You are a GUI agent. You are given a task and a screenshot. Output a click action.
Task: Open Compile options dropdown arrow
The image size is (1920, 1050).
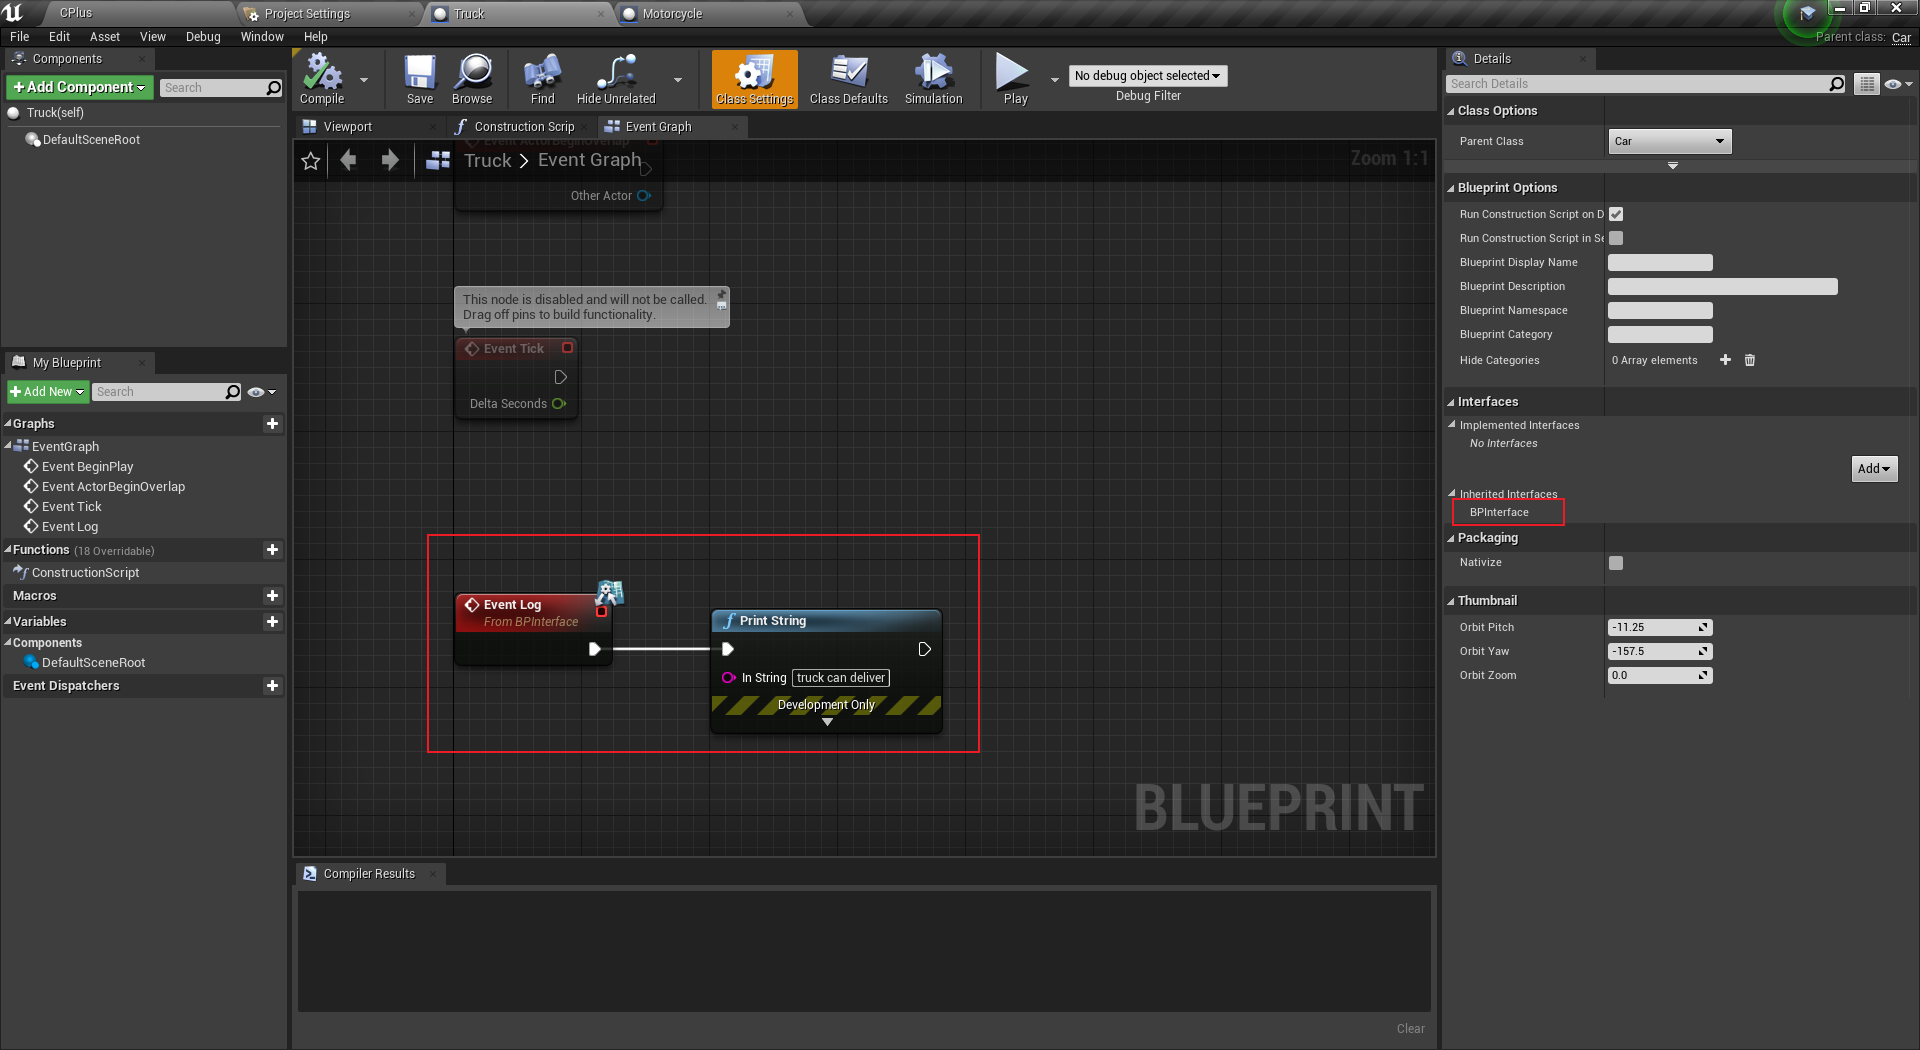point(364,80)
